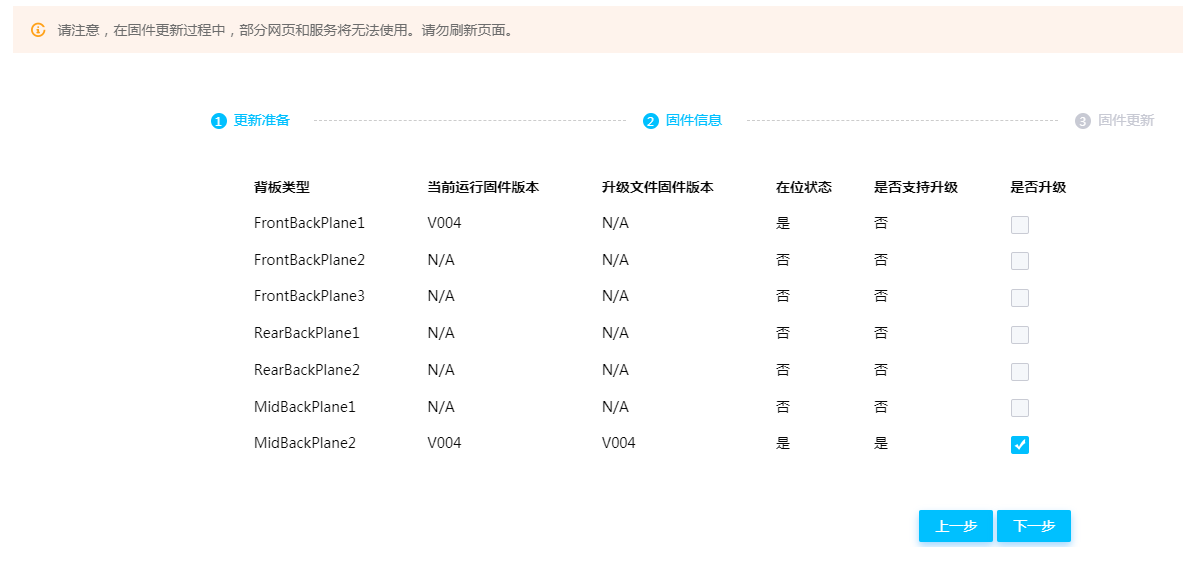
Task: Select the RearBackPlane1 row name
Action: pyautogui.click(x=306, y=333)
